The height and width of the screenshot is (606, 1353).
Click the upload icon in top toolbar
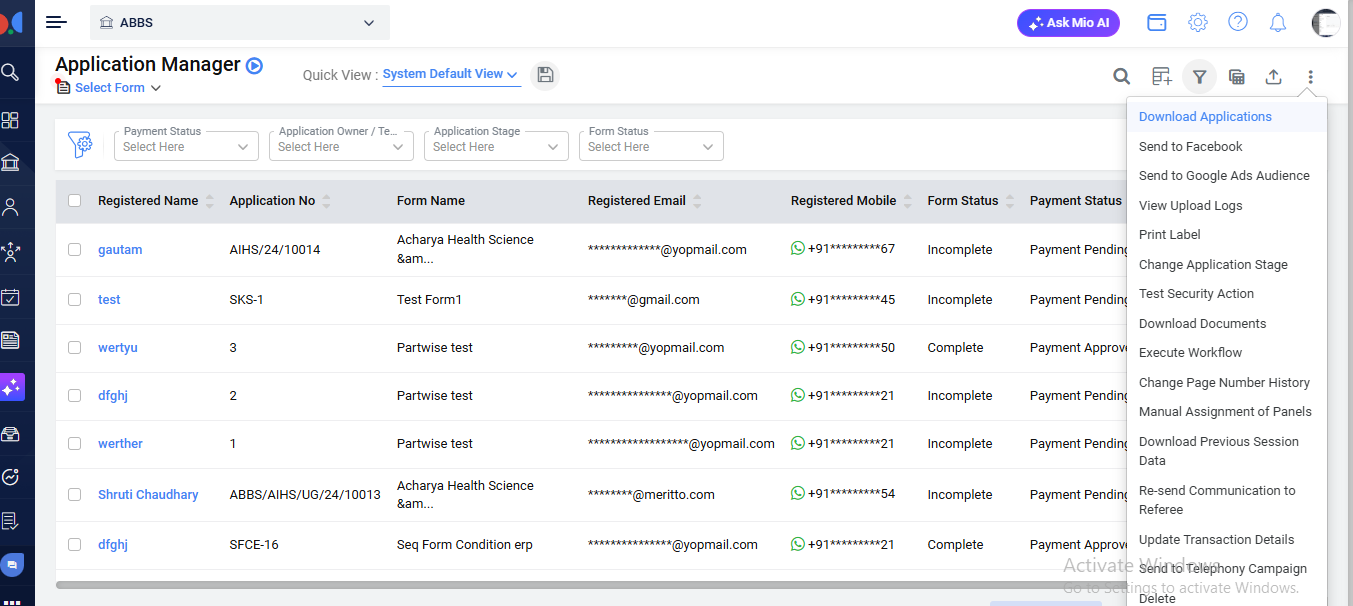click(x=1273, y=77)
